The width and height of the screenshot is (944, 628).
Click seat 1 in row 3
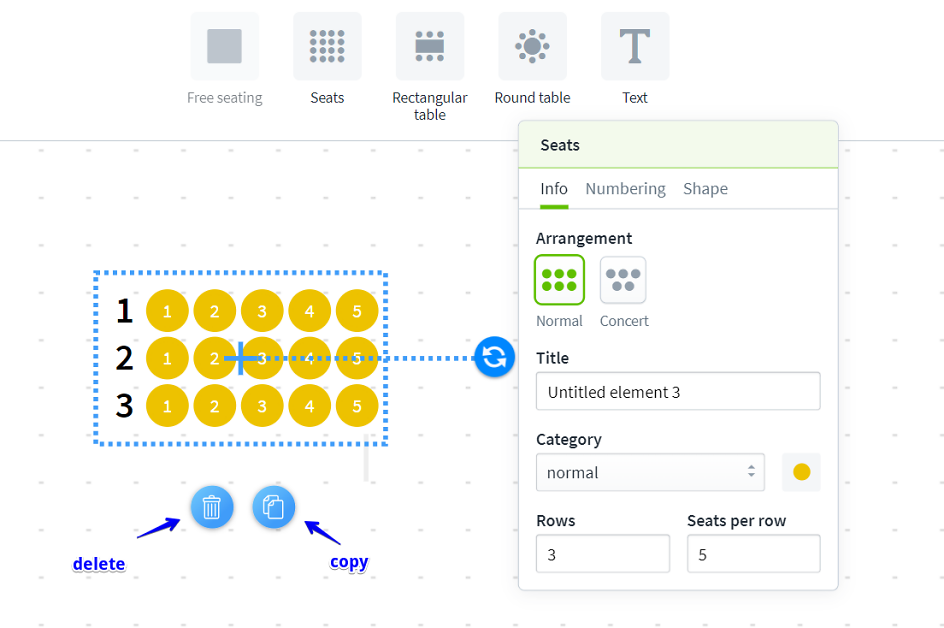pos(167,406)
